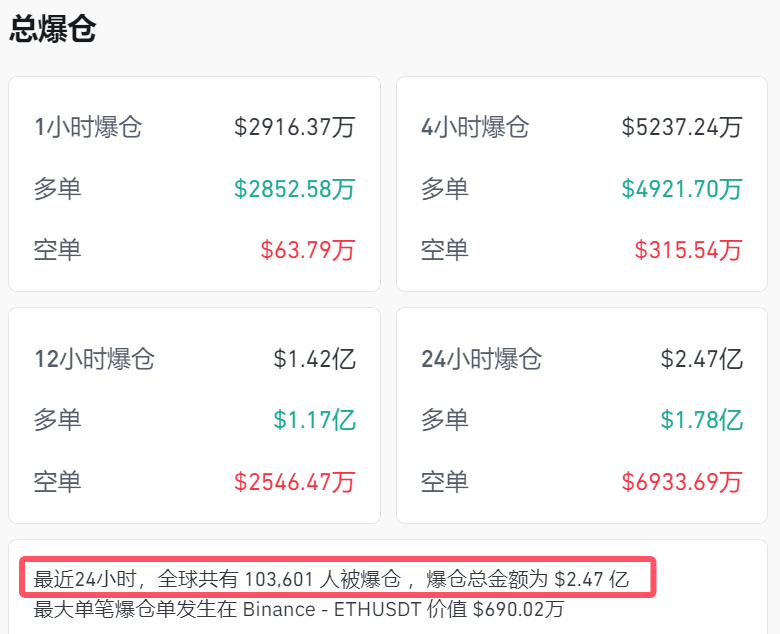The image size is (780, 634).
Task: Click the 4-hour total value $5237.24万
Action: pos(682,127)
